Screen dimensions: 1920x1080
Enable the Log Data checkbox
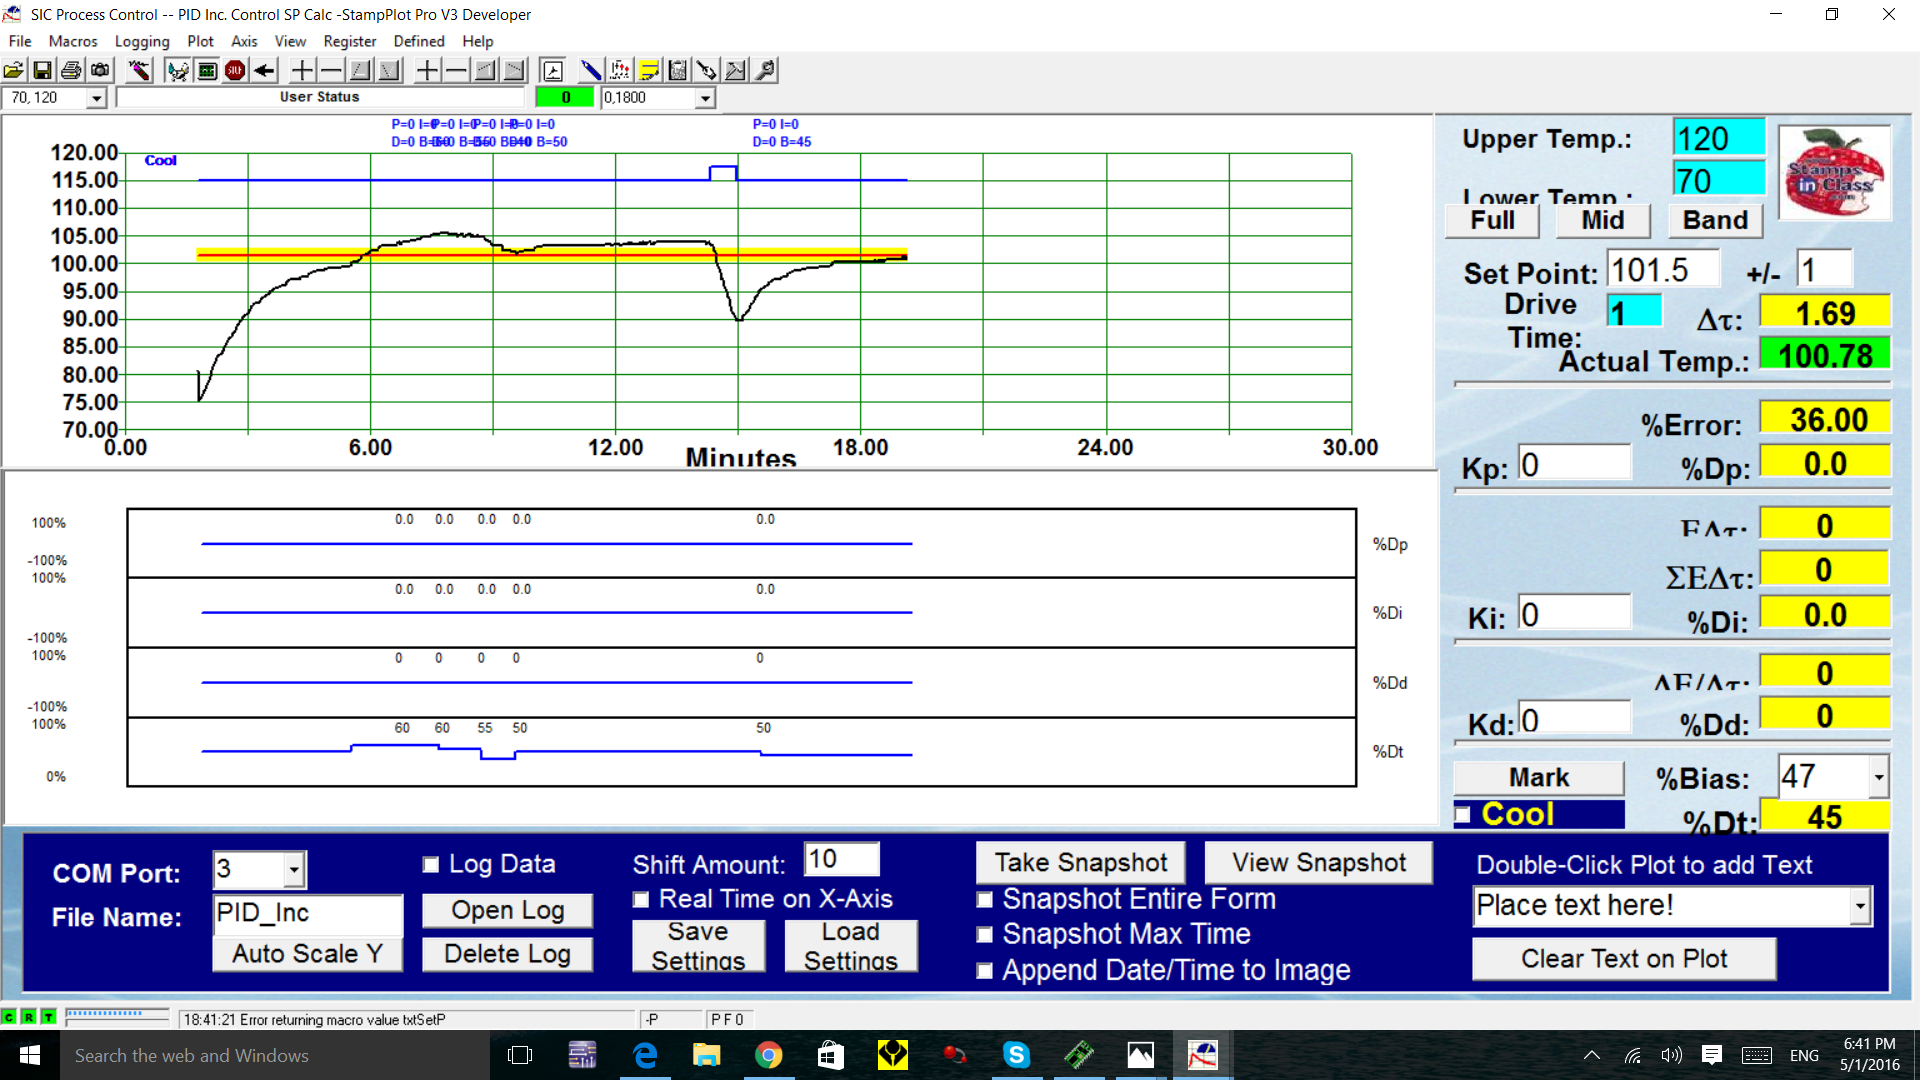tap(431, 865)
